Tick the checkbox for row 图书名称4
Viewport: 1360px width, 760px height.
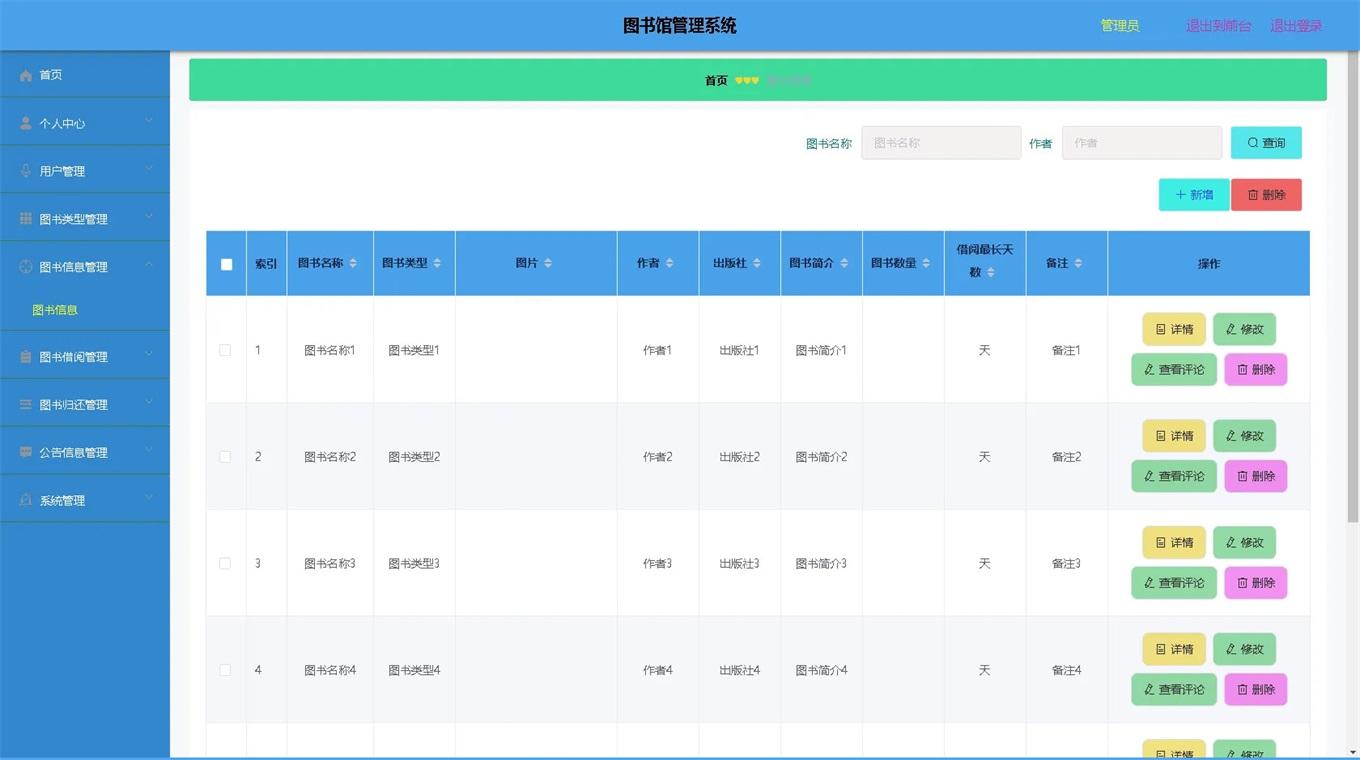[x=225, y=670]
